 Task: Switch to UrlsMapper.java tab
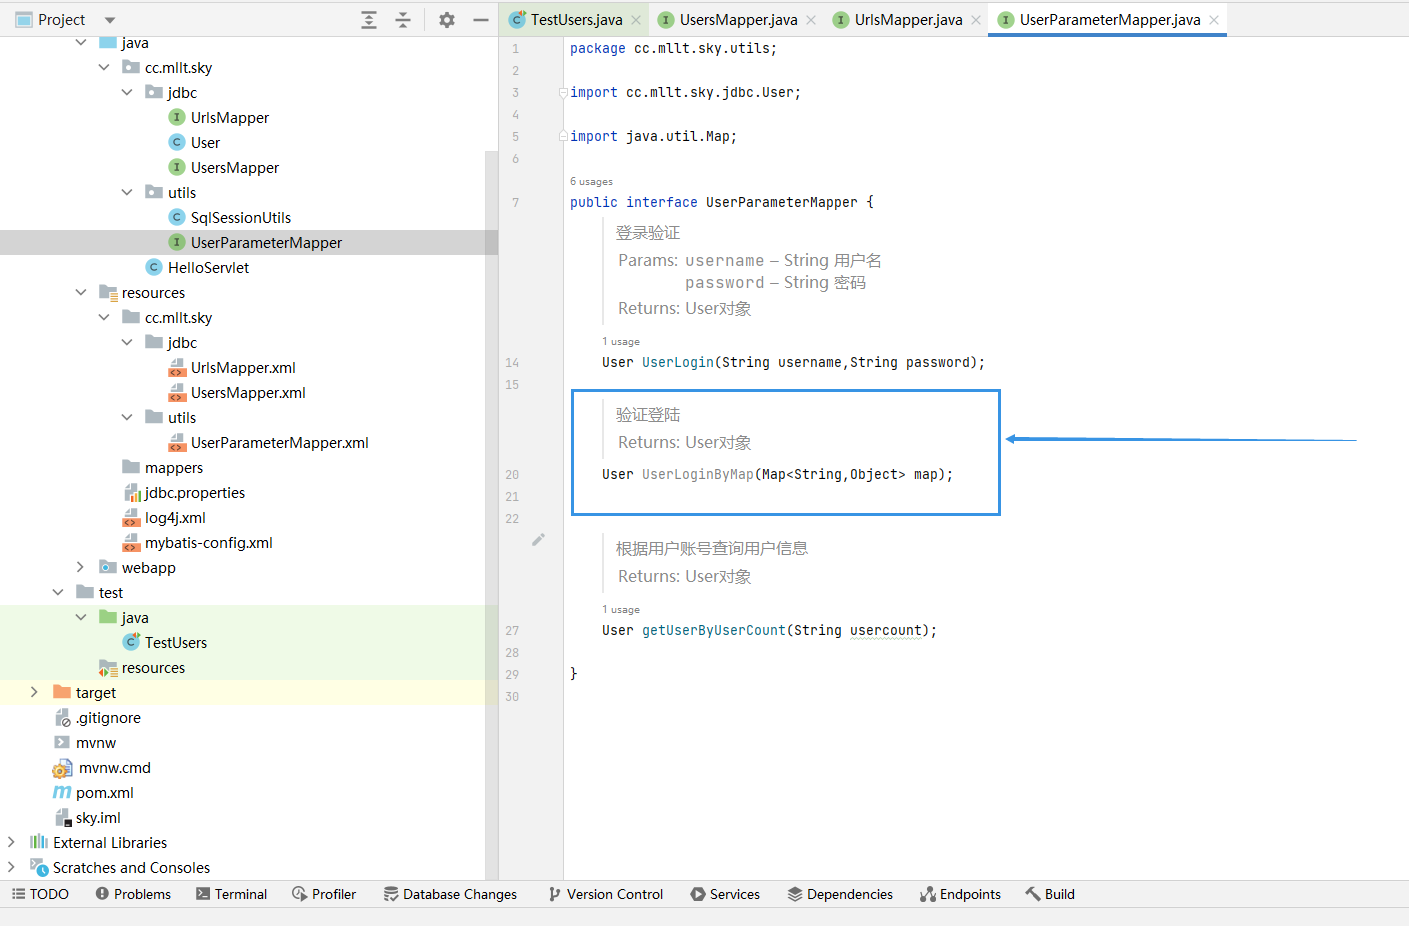908,20
